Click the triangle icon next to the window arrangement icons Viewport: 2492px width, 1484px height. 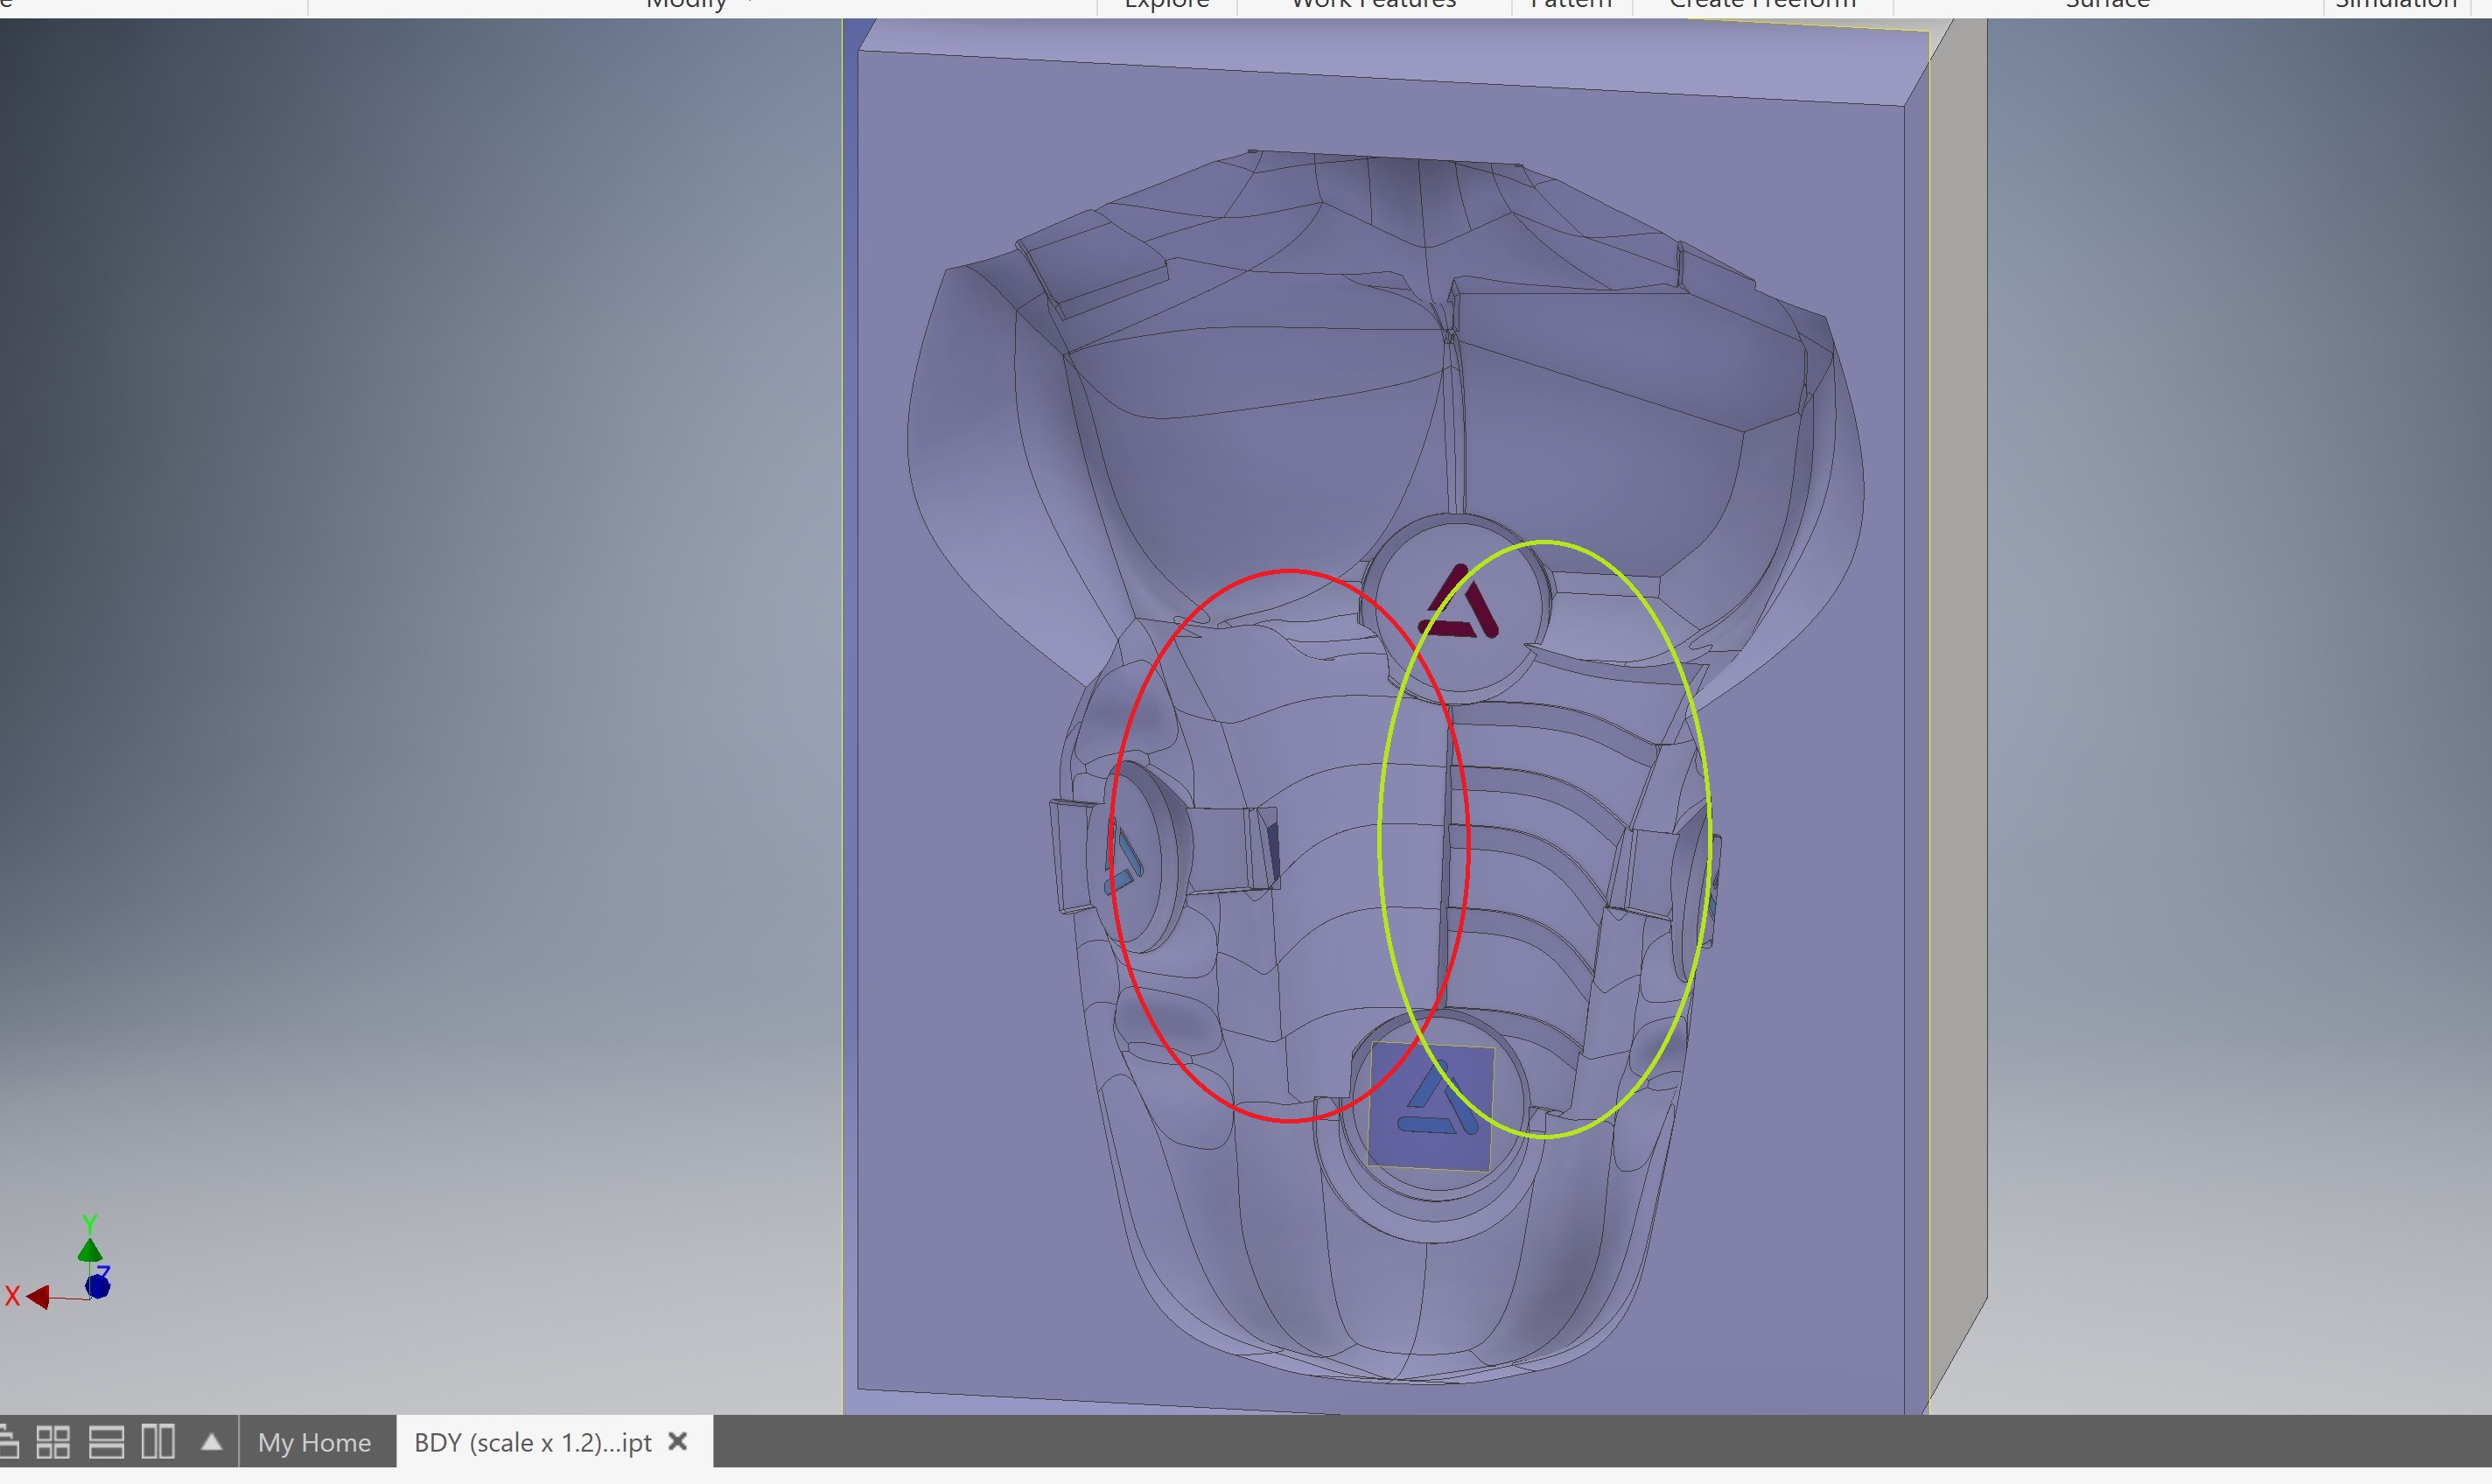pos(211,1441)
